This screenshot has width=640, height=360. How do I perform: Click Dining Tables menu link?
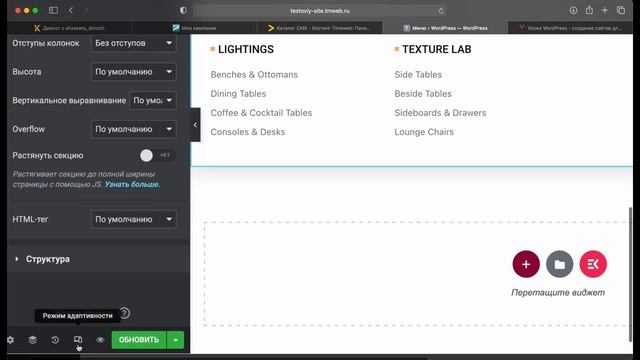tap(238, 94)
